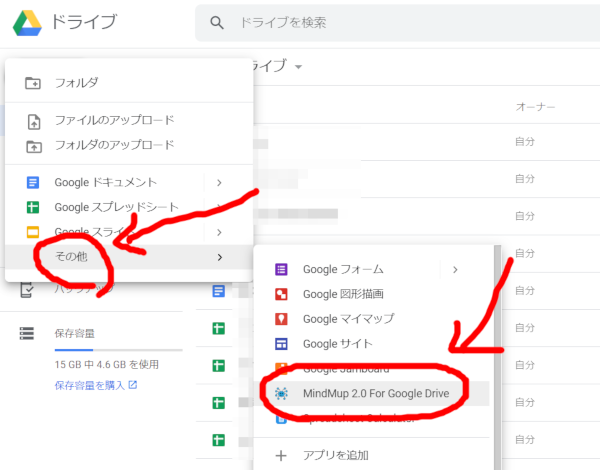Screen dimensions: 600x470
Task: Click the storage icon beside 保存容量
Action: click(x=27, y=333)
